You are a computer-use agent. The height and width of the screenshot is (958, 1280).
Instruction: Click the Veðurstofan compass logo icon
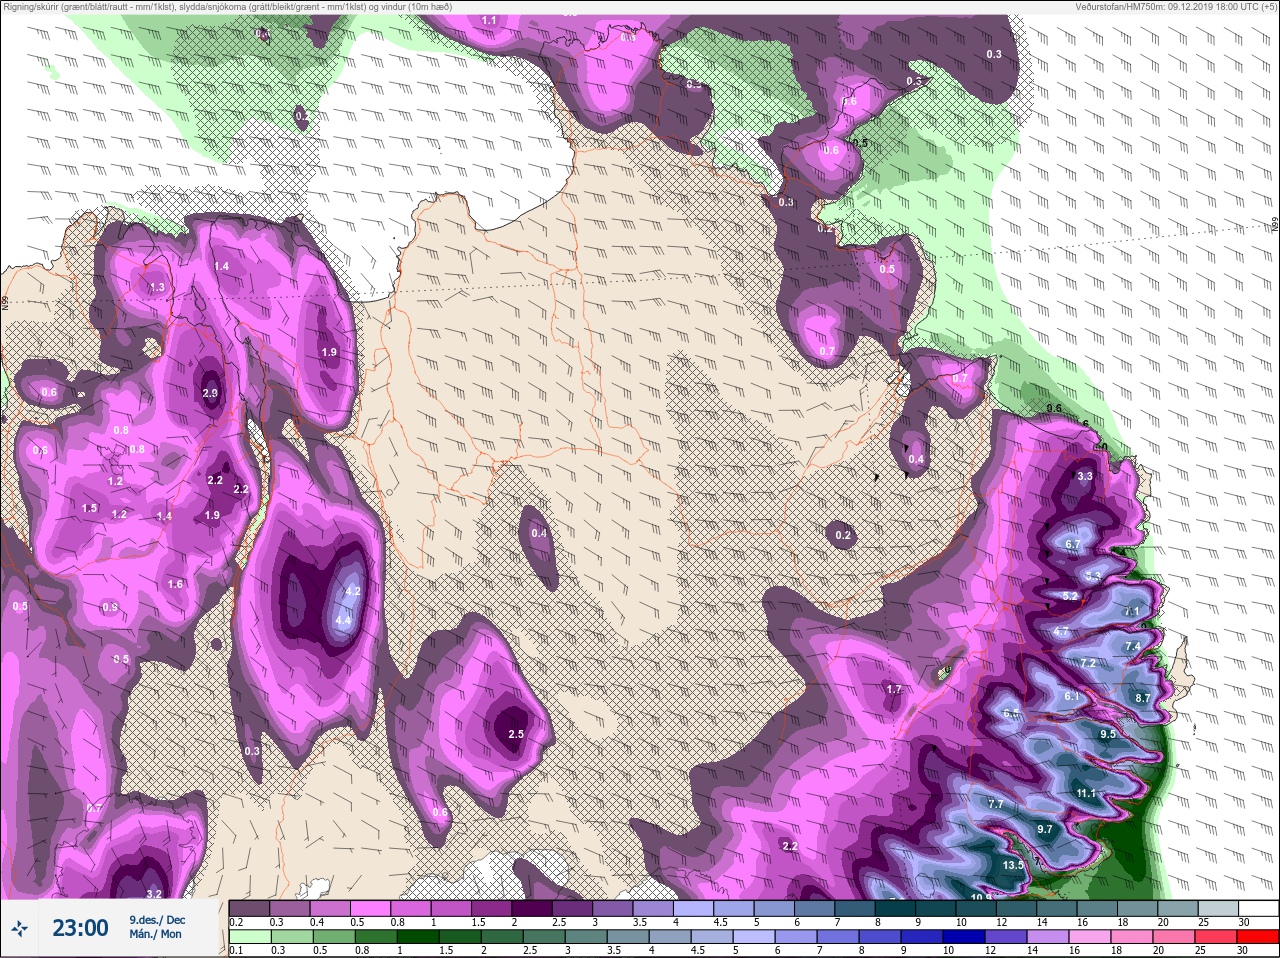pos(20,929)
